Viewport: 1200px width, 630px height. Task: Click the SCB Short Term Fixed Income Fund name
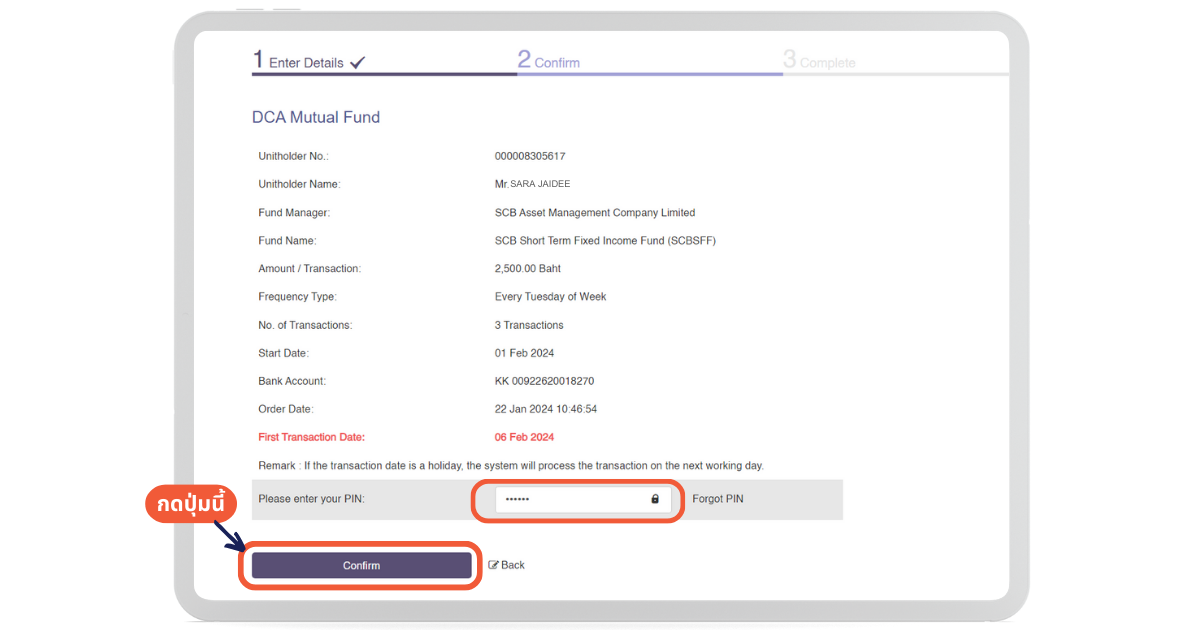(x=605, y=241)
